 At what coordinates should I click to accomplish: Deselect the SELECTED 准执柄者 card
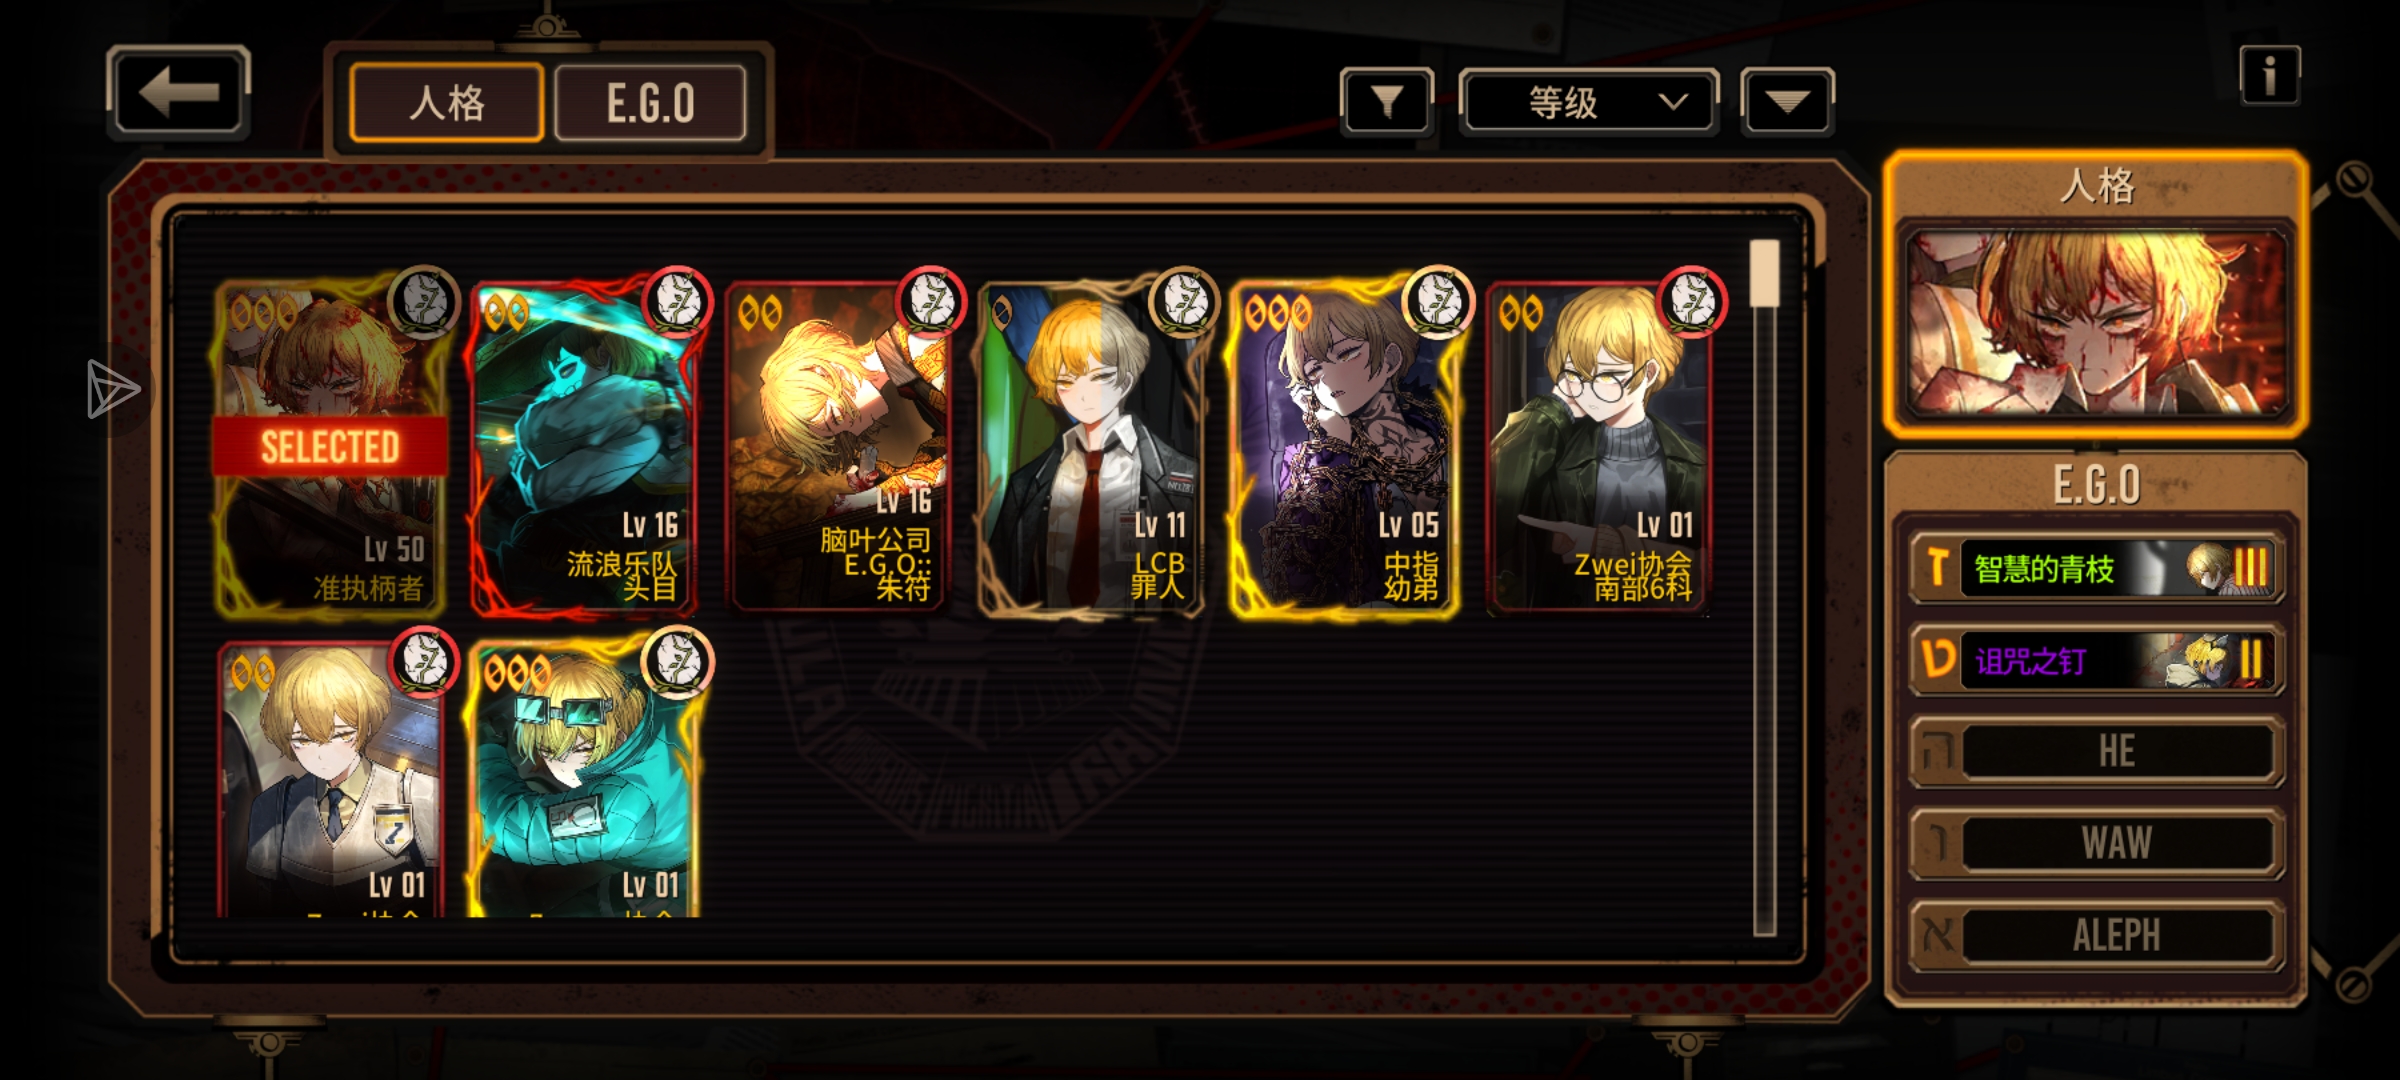330,447
